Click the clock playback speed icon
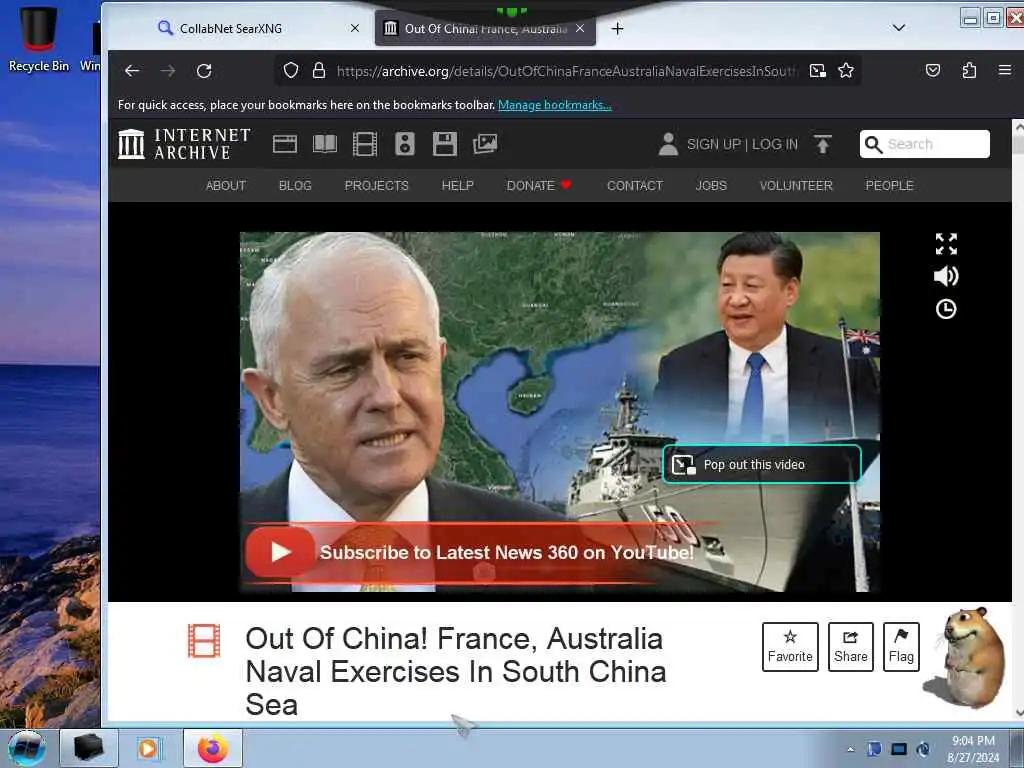Screen dimensions: 1024x768 tap(946, 309)
